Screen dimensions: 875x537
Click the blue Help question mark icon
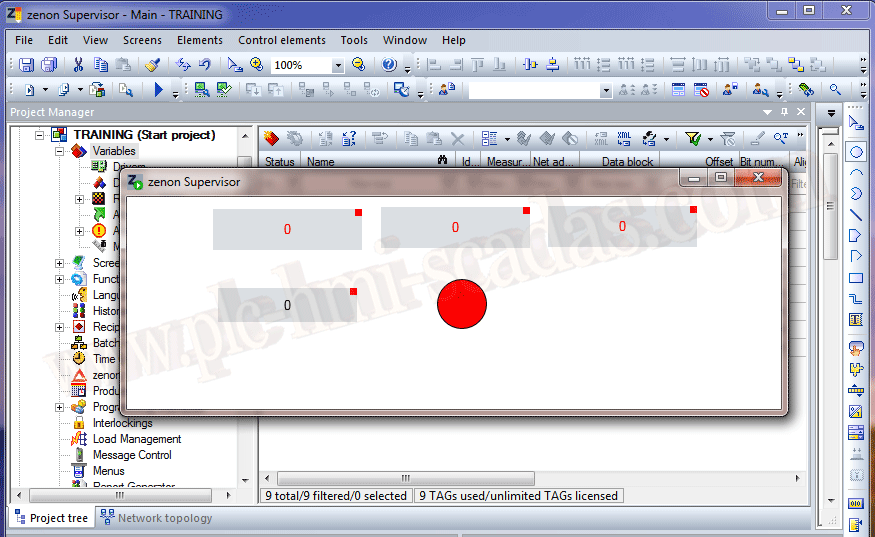[x=388, y=65]
